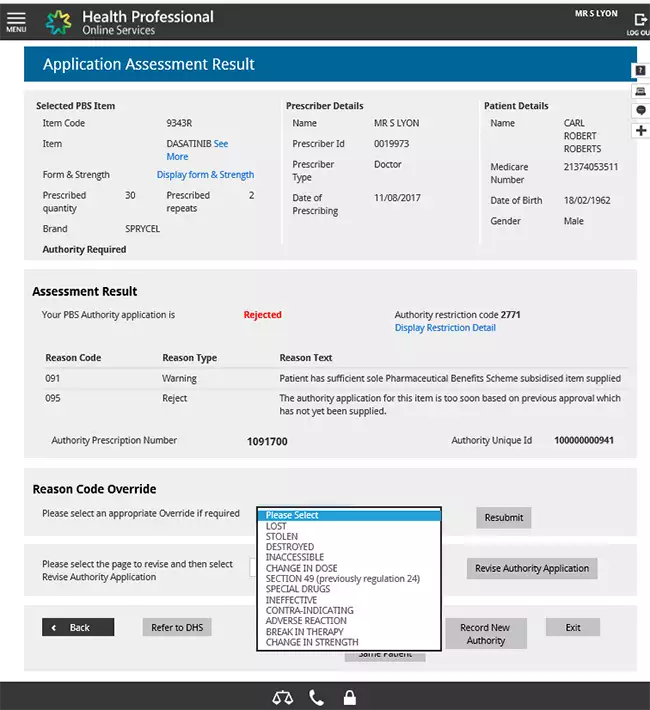The height and width of the screenshot is (710, 650).
Task: Choose CHANGE IN DOSE override option
Action: [x=301, y=568]
